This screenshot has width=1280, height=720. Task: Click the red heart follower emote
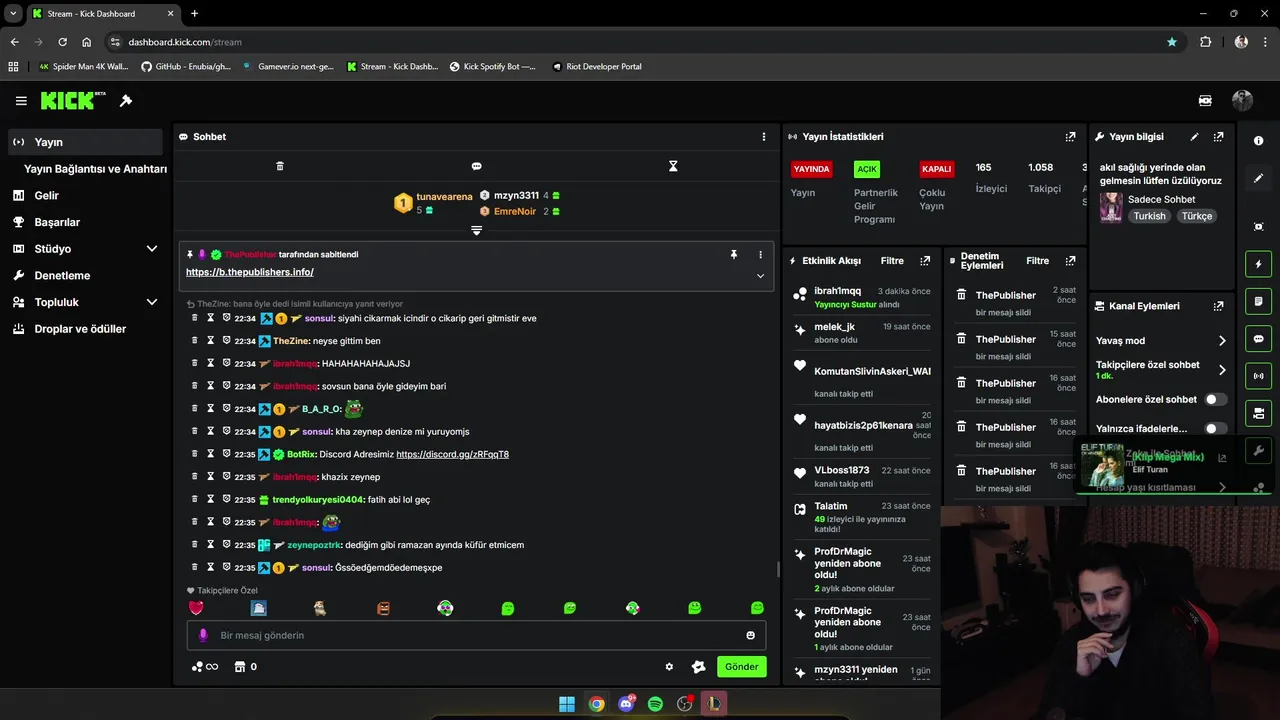(196, 608)
